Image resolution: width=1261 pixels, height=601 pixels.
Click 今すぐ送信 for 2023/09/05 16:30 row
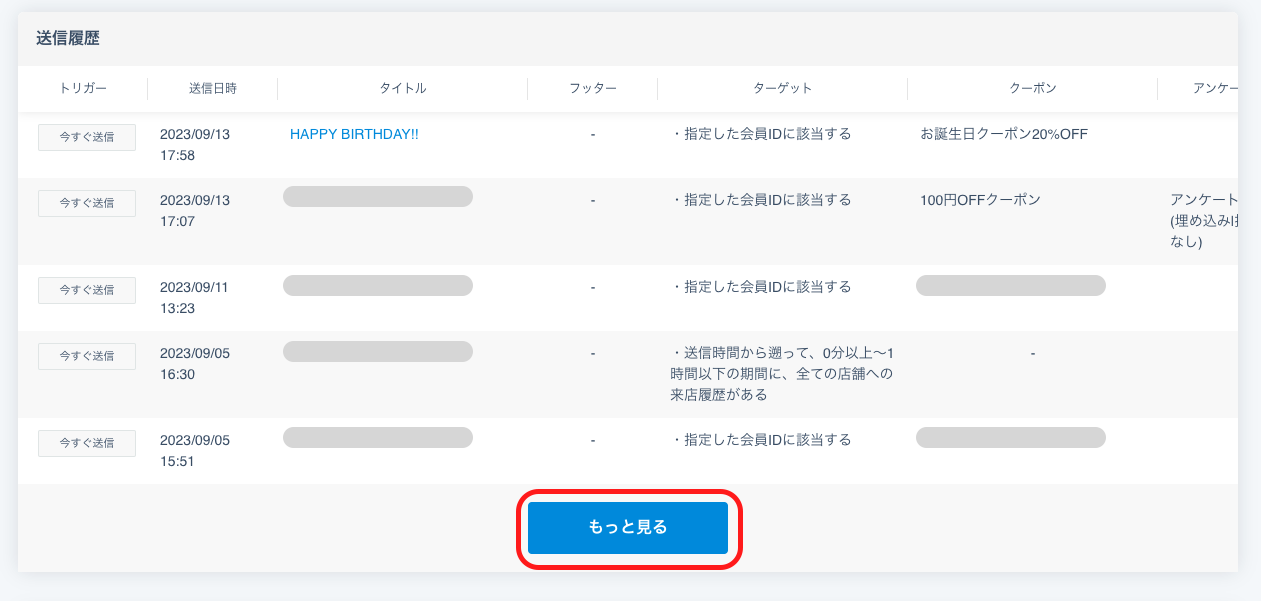tap(87, 356)
